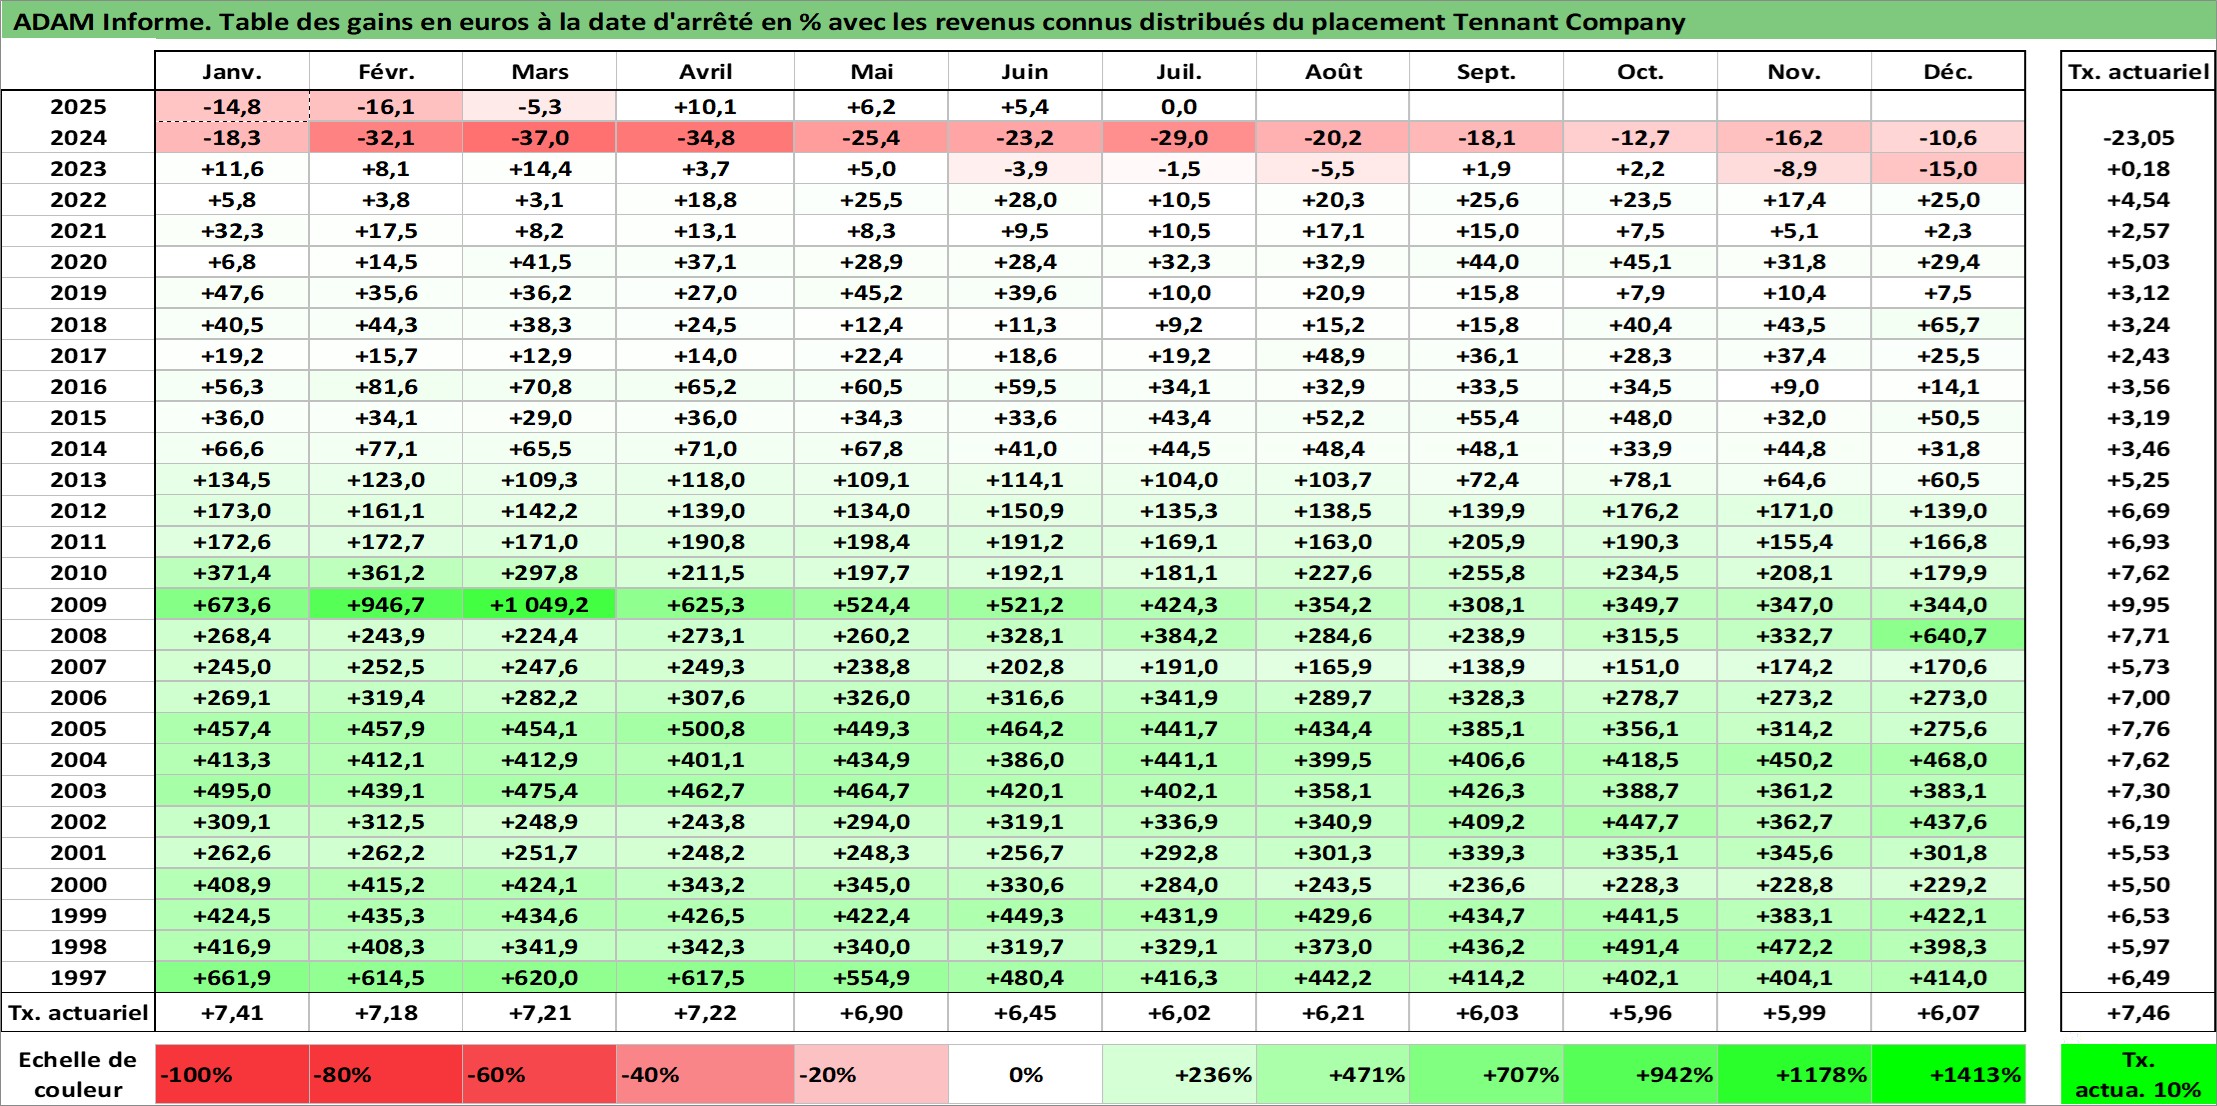Select cell value -14,8
This screenshot has width=2217, height=1106.
(232, 107)
